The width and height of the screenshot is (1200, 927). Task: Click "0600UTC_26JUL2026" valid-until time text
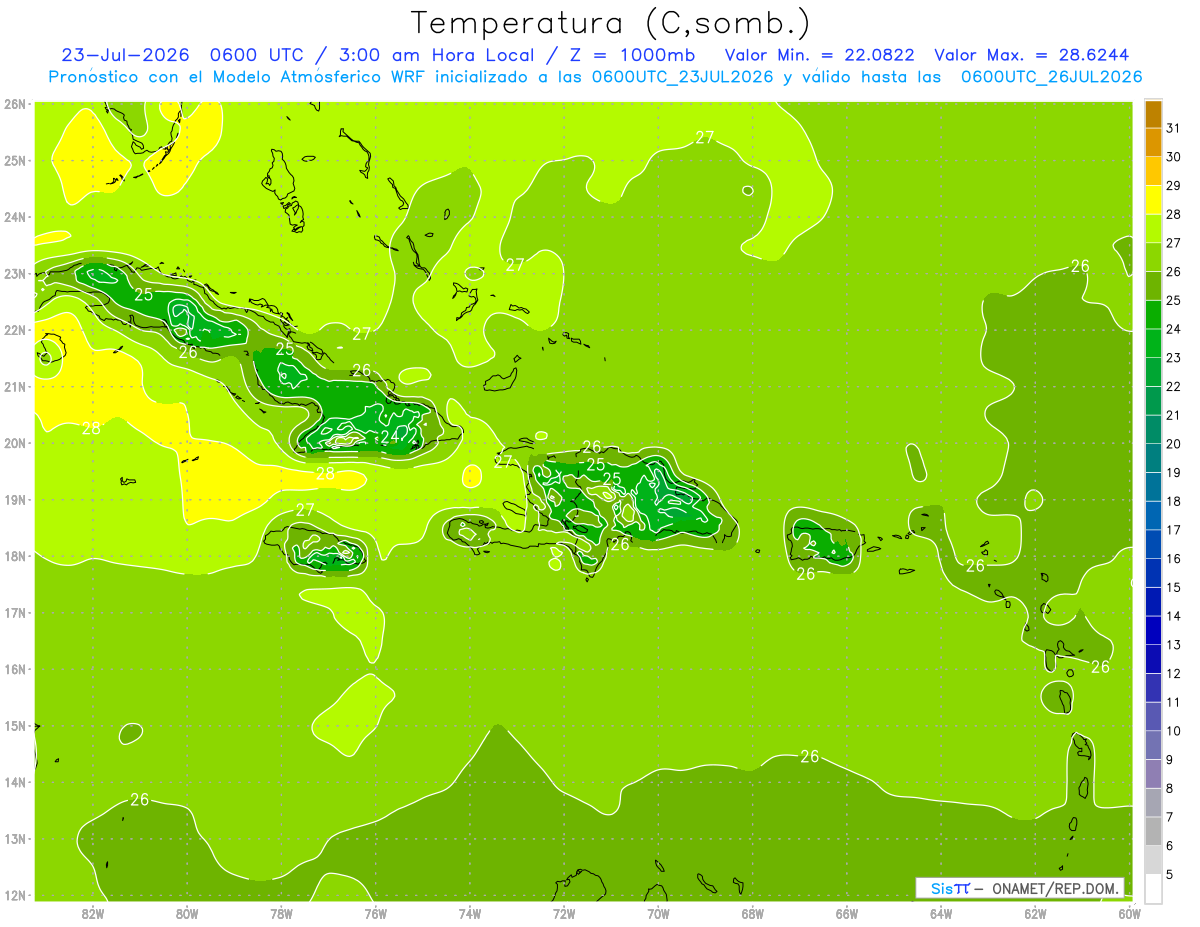click(1051, 77)
